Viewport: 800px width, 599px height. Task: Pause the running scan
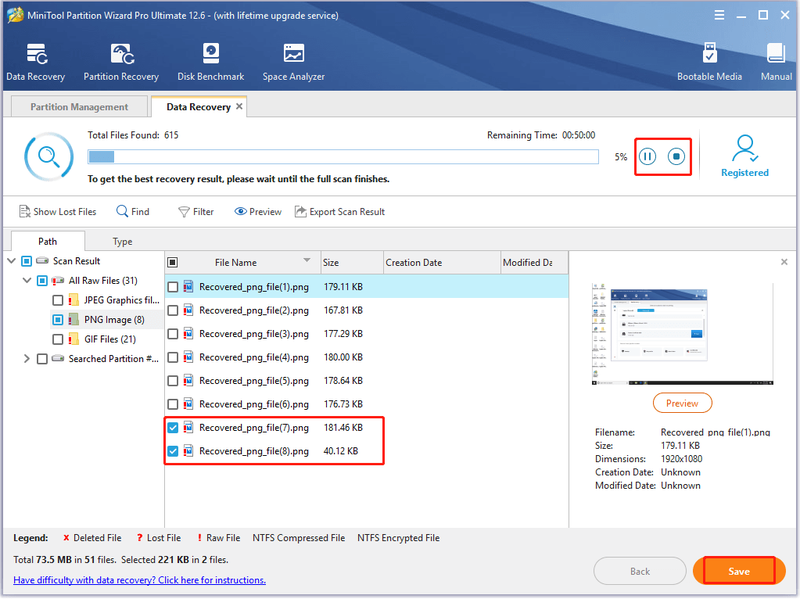tap(647, 156)
